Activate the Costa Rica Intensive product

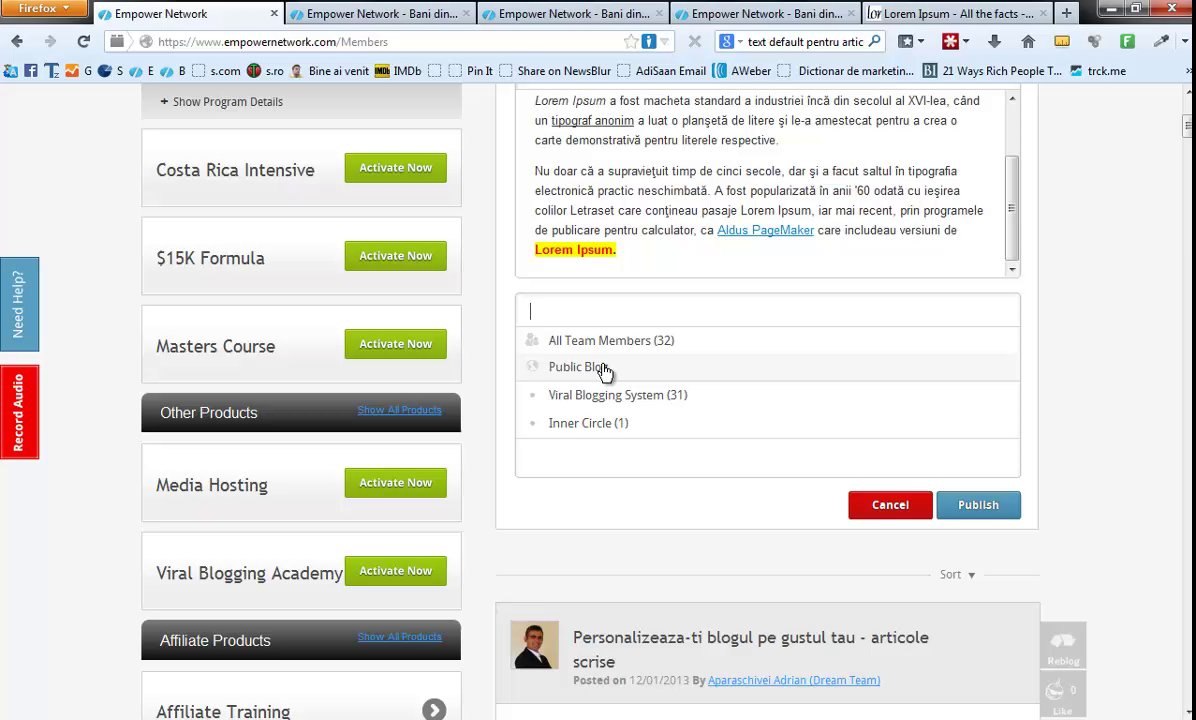tap(395, 168)
